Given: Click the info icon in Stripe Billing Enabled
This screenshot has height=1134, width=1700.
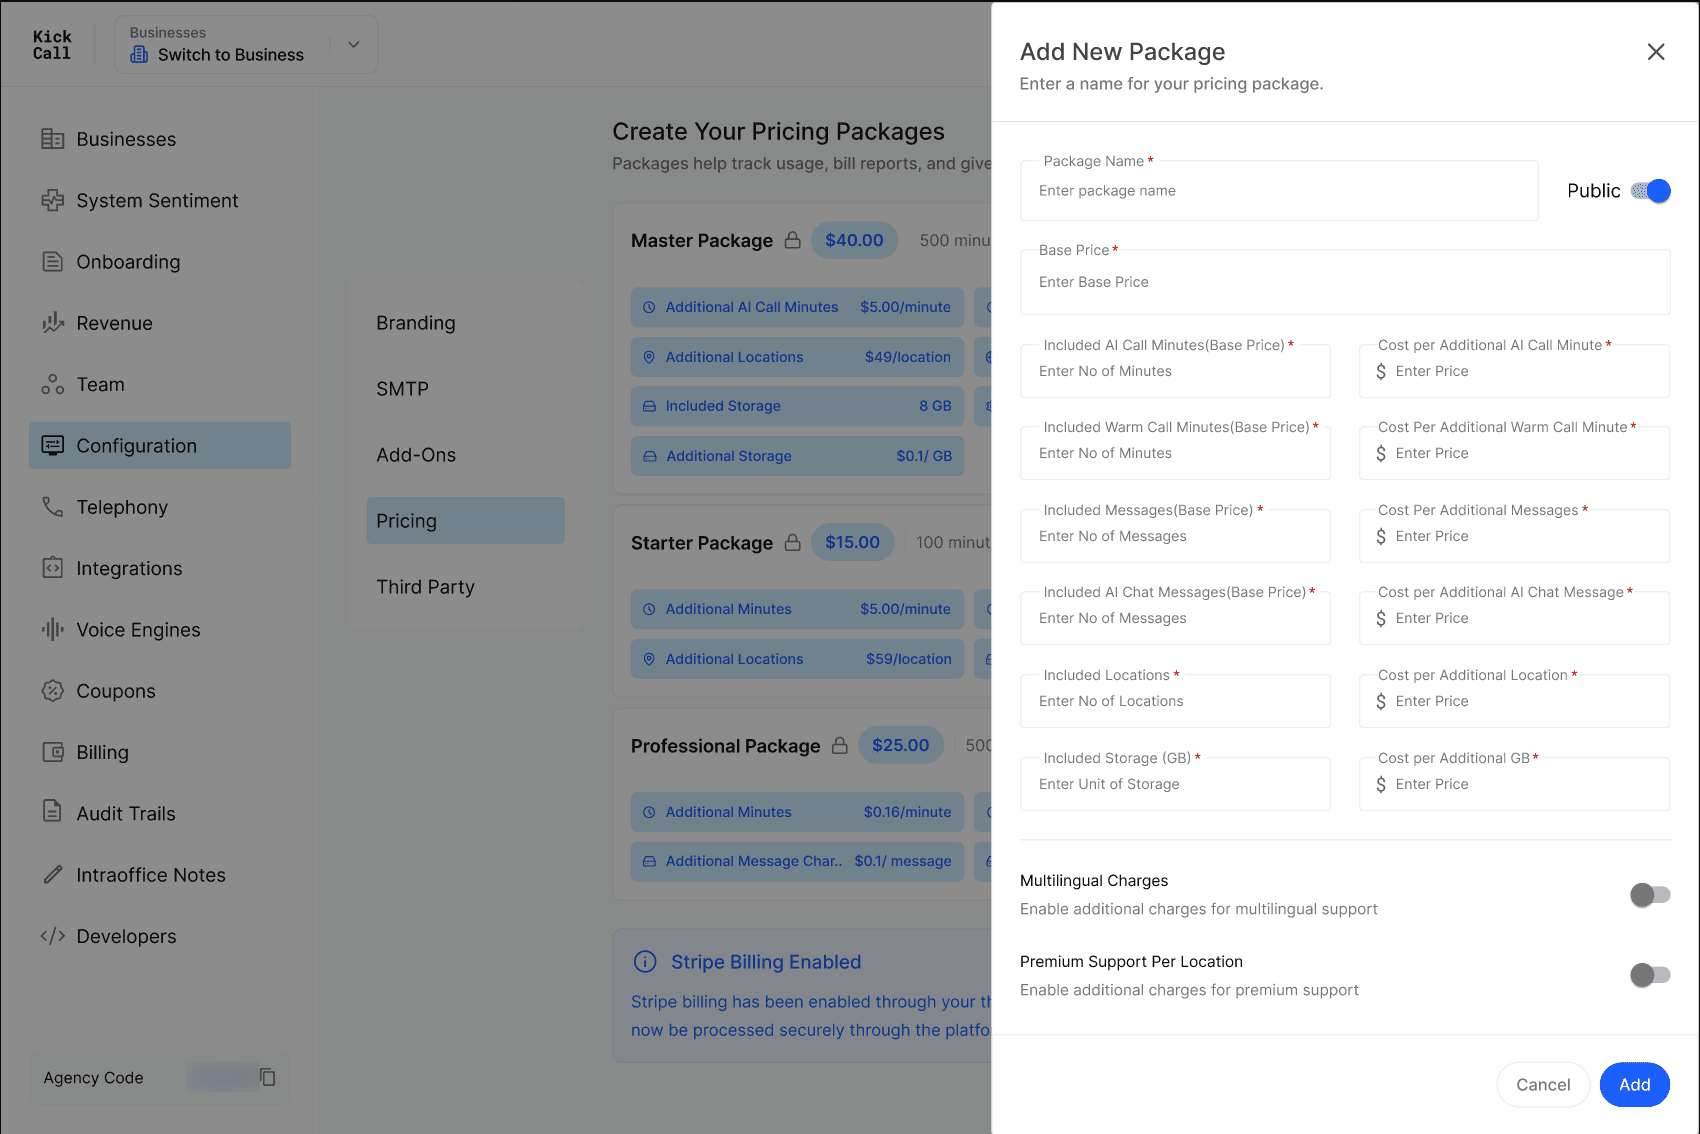Looking at the screenshot, I should (x=645, y=962).
